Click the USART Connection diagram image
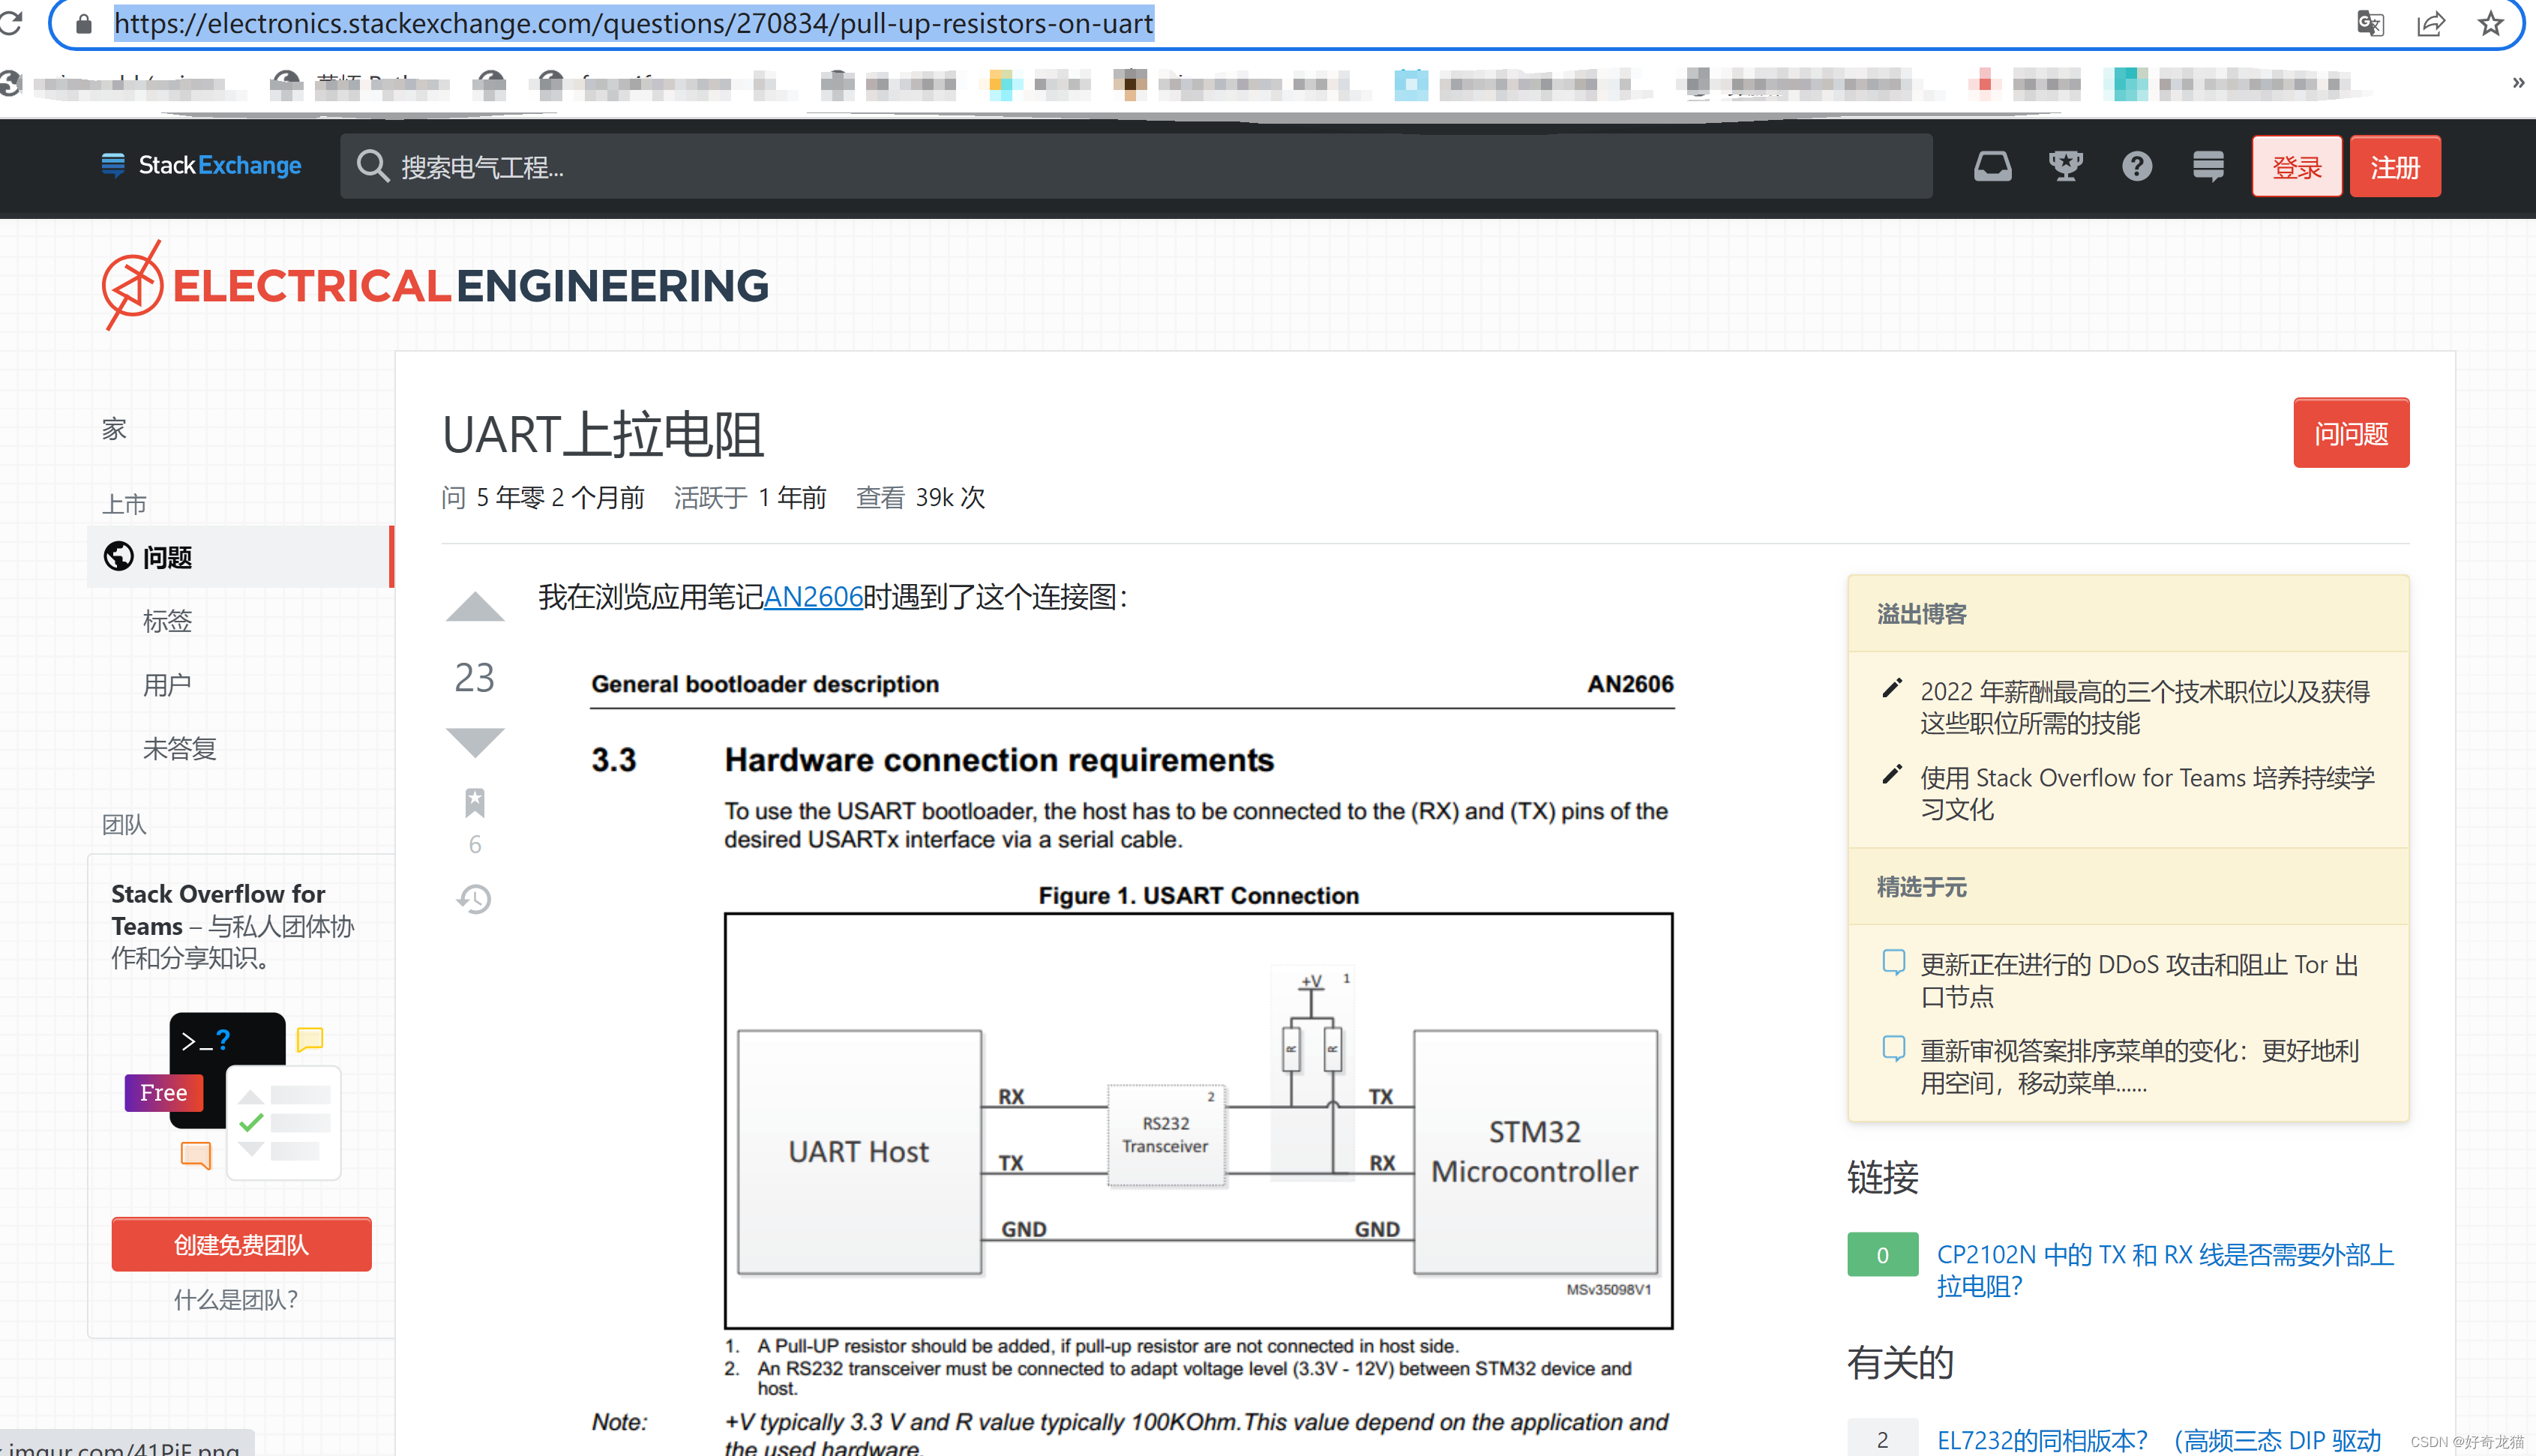Image resolution: width=2536 pixels, height=1456 pixels. click(1198, 1120)
